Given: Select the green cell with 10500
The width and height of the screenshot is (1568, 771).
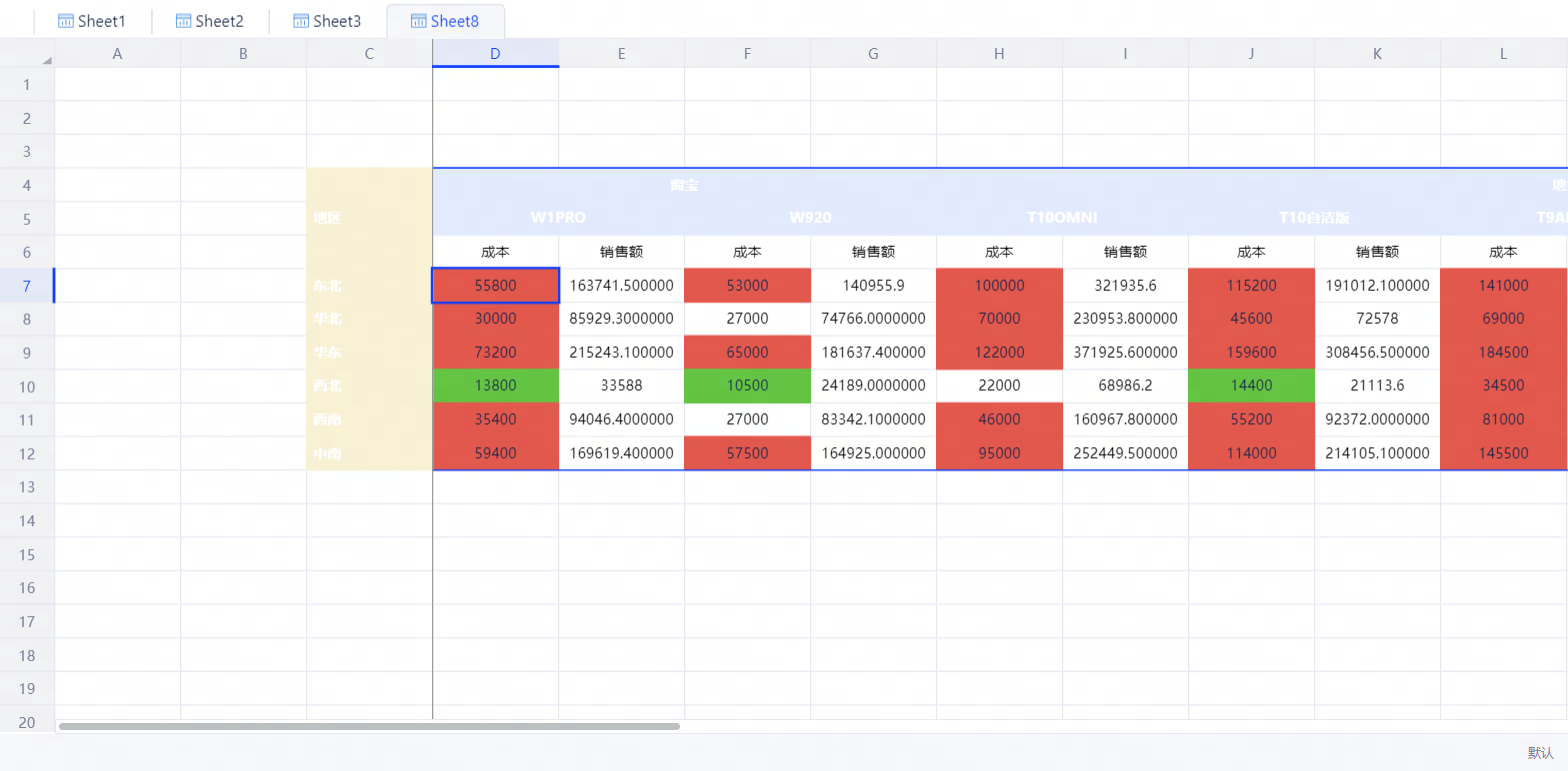Looking at the screenshot, I should pyautogui.click(x=747, y=385).
